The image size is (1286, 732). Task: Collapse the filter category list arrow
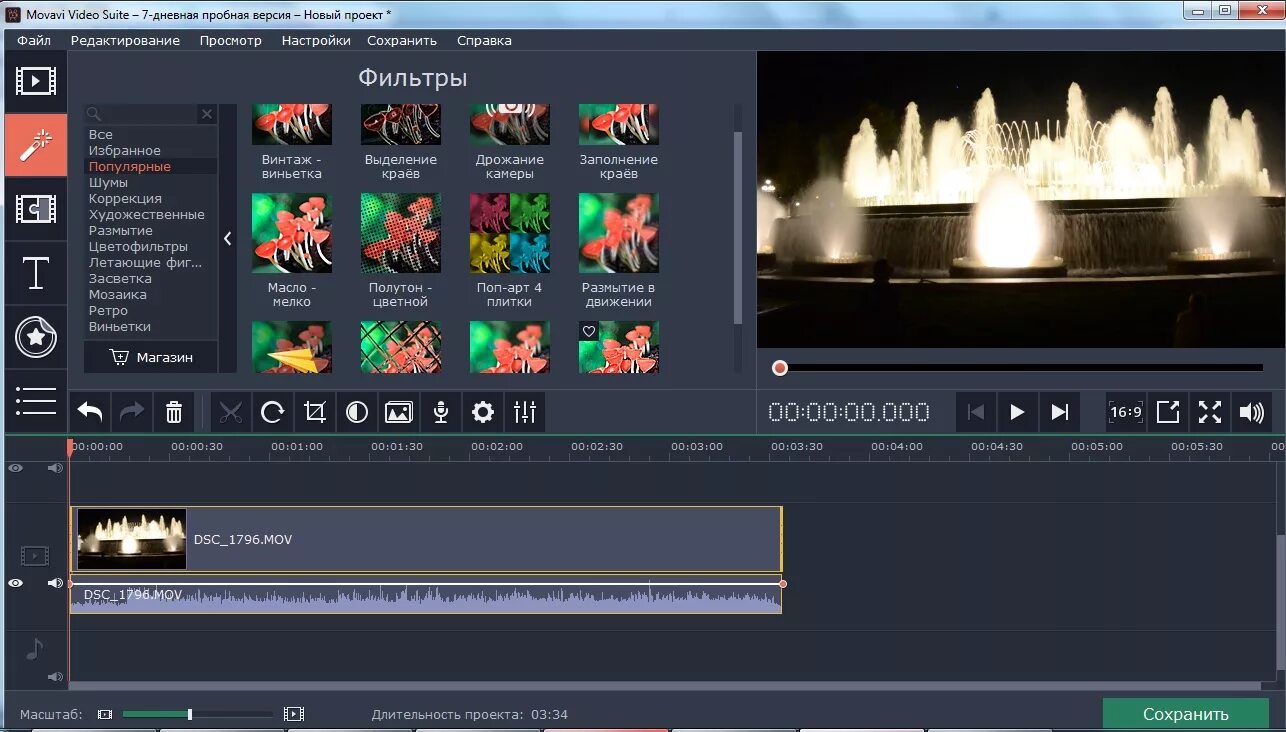pyautogui.click(x=228, y=238)
